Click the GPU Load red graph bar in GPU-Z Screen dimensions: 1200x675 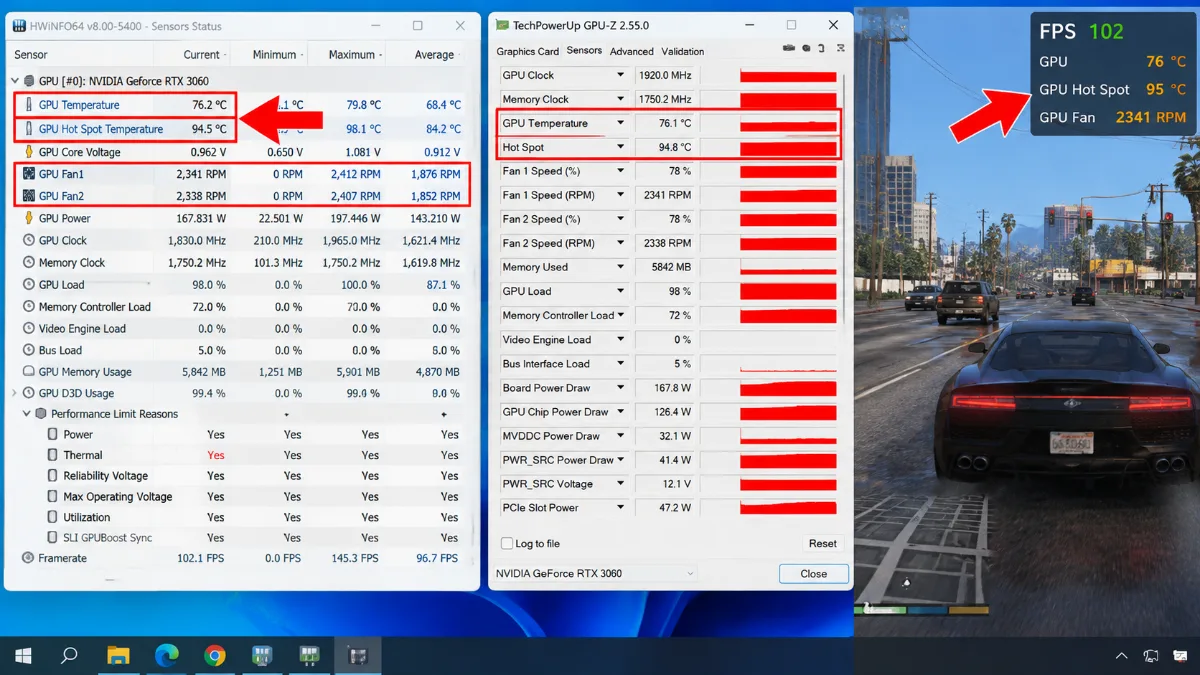(x=788, y=292)
